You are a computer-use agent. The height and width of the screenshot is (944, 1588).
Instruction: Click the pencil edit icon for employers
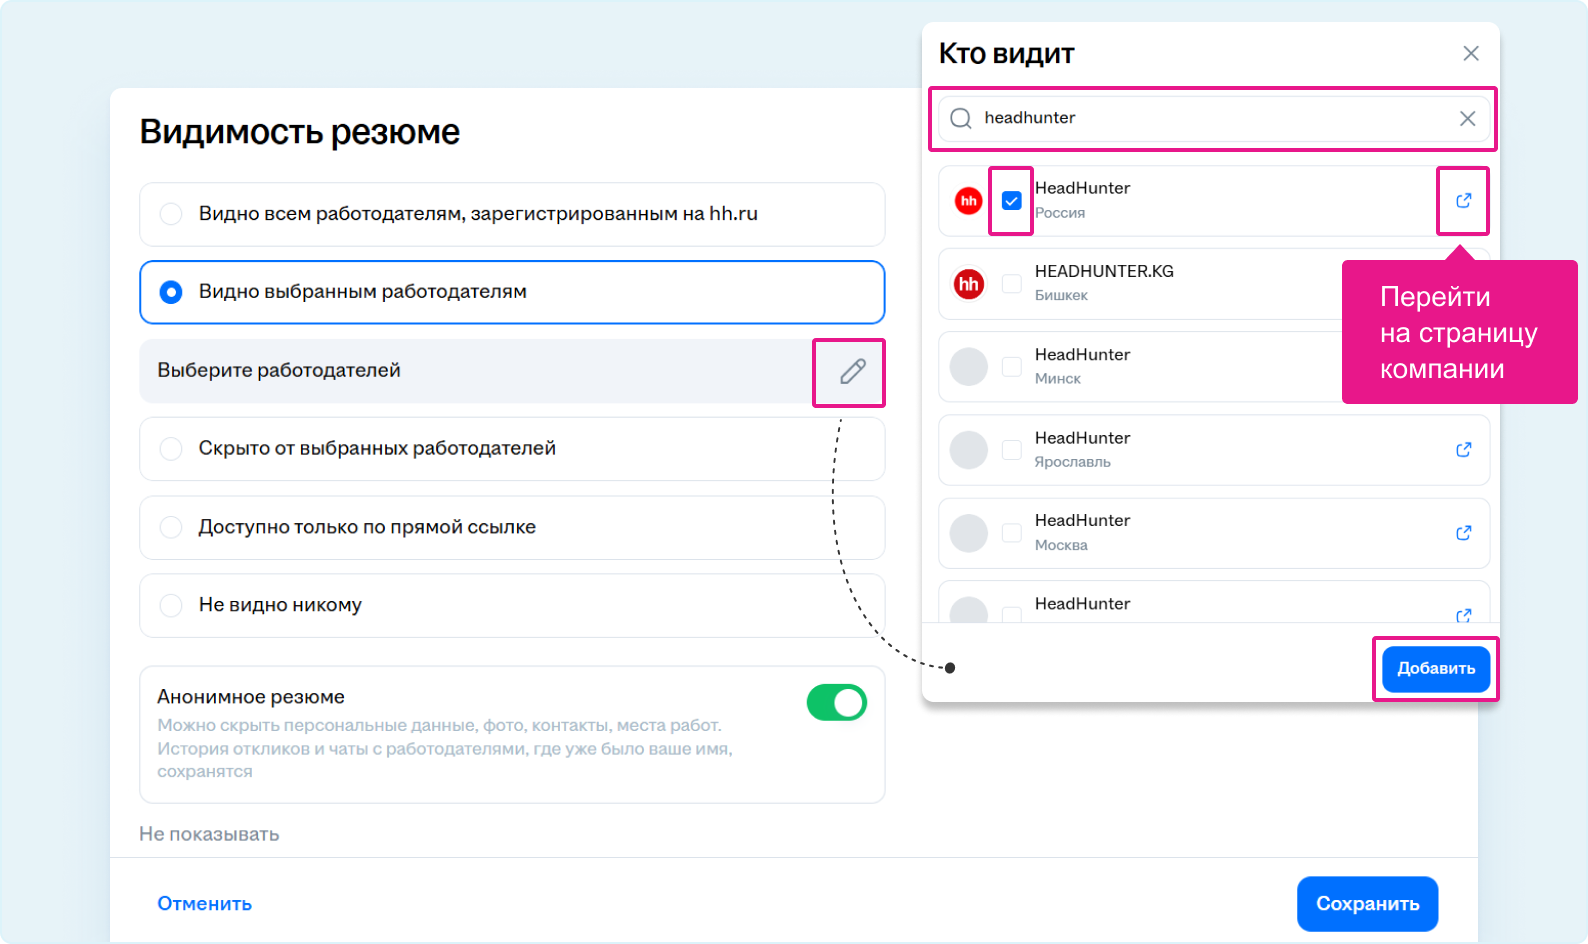click(852, 372)
